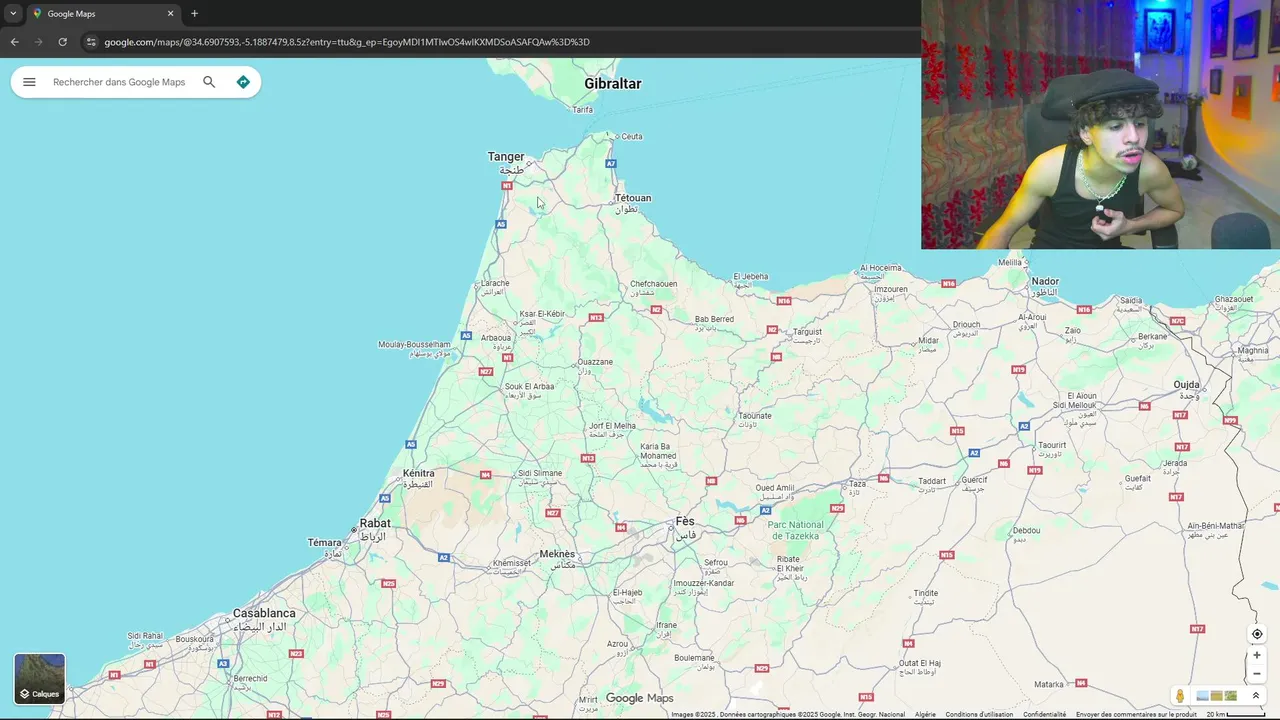Expand imagery strip with double chevron
This screenshot has height=720, width=1280.
point(1256,696)
